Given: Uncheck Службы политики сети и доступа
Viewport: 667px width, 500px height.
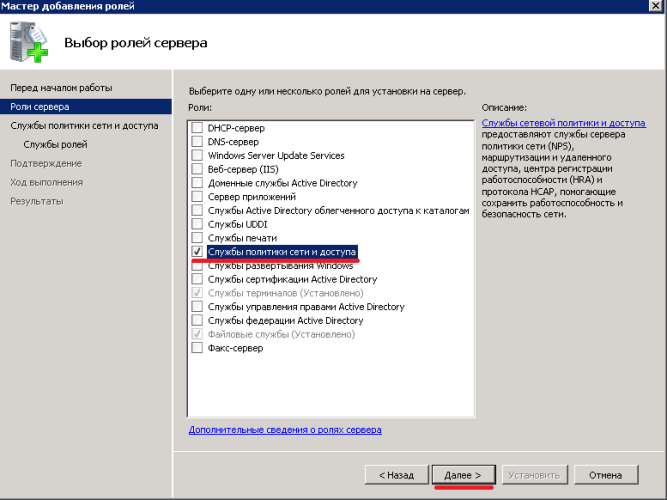Looking at the screenshot, I should tap(197, 252).
